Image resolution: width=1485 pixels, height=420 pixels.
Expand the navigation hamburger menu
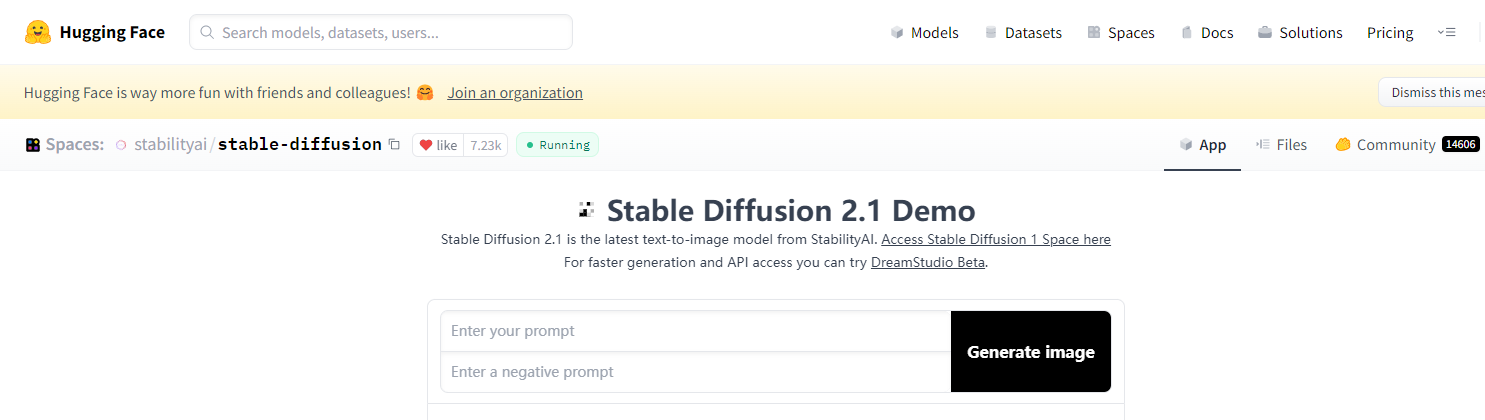pyautogui.click(x=1446, y=33)
